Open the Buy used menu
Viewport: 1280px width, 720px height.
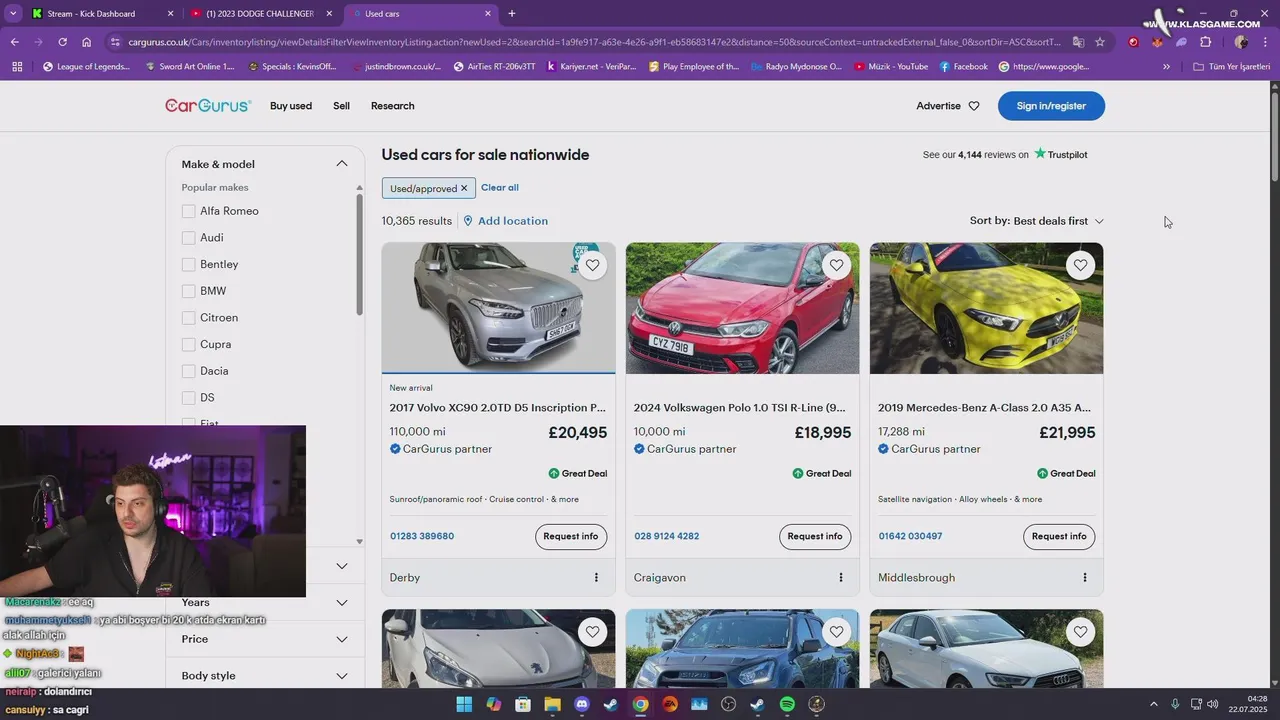pos(291,106)
